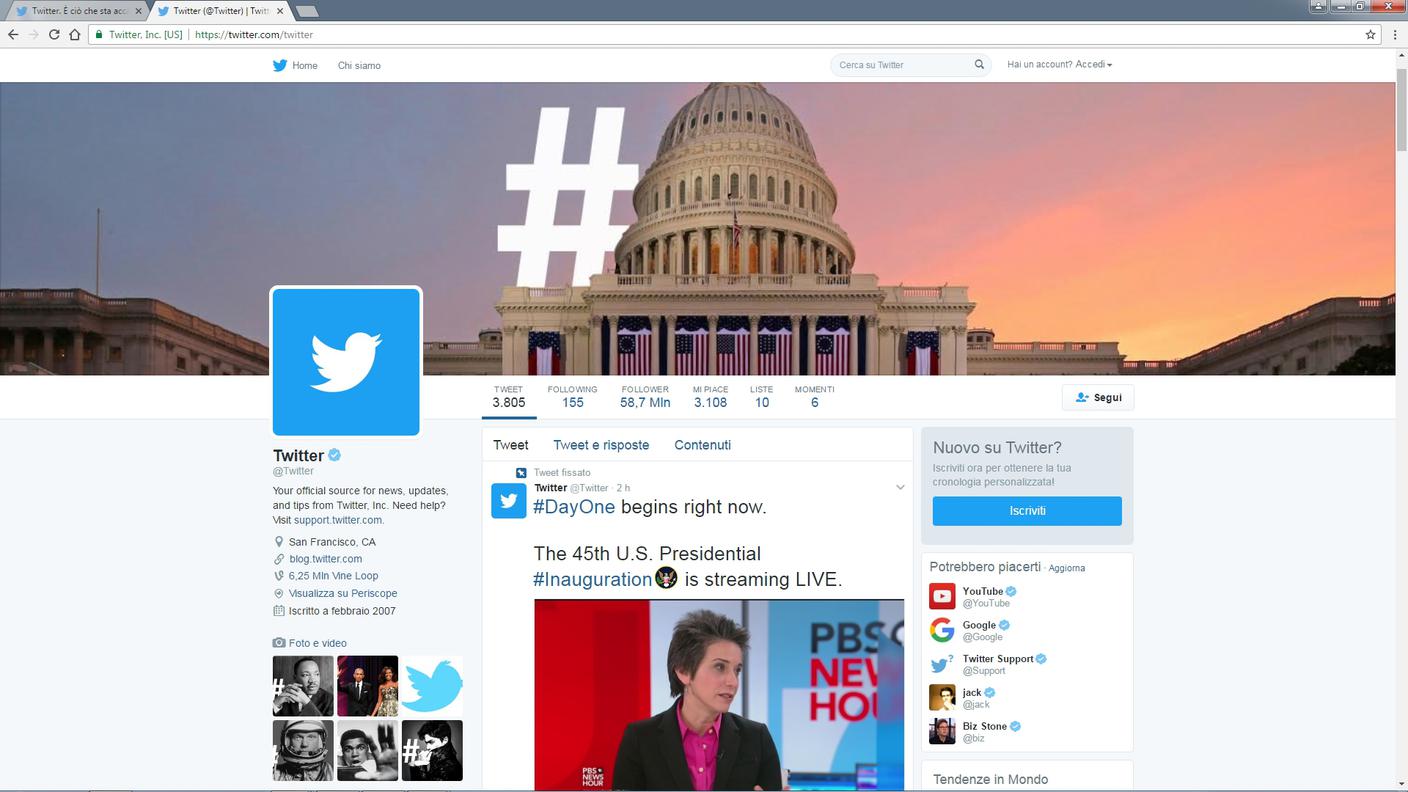Click the search magnifier icon

click(979, 64)
